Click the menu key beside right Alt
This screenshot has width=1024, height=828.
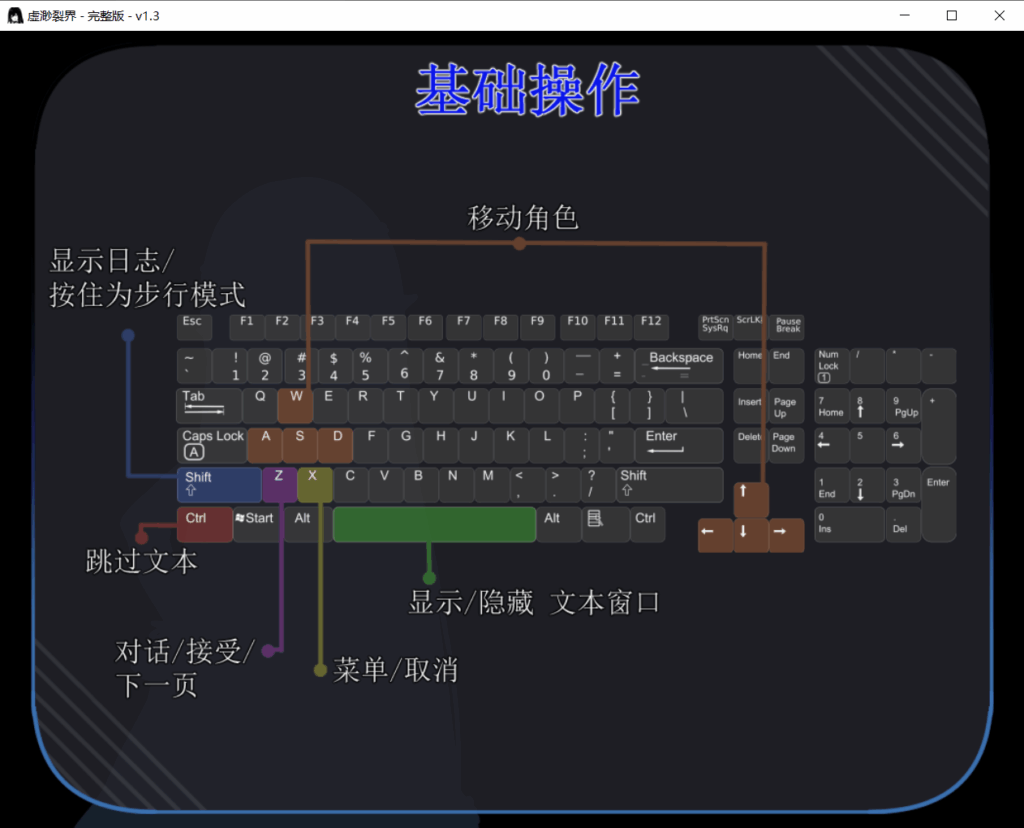605,524
